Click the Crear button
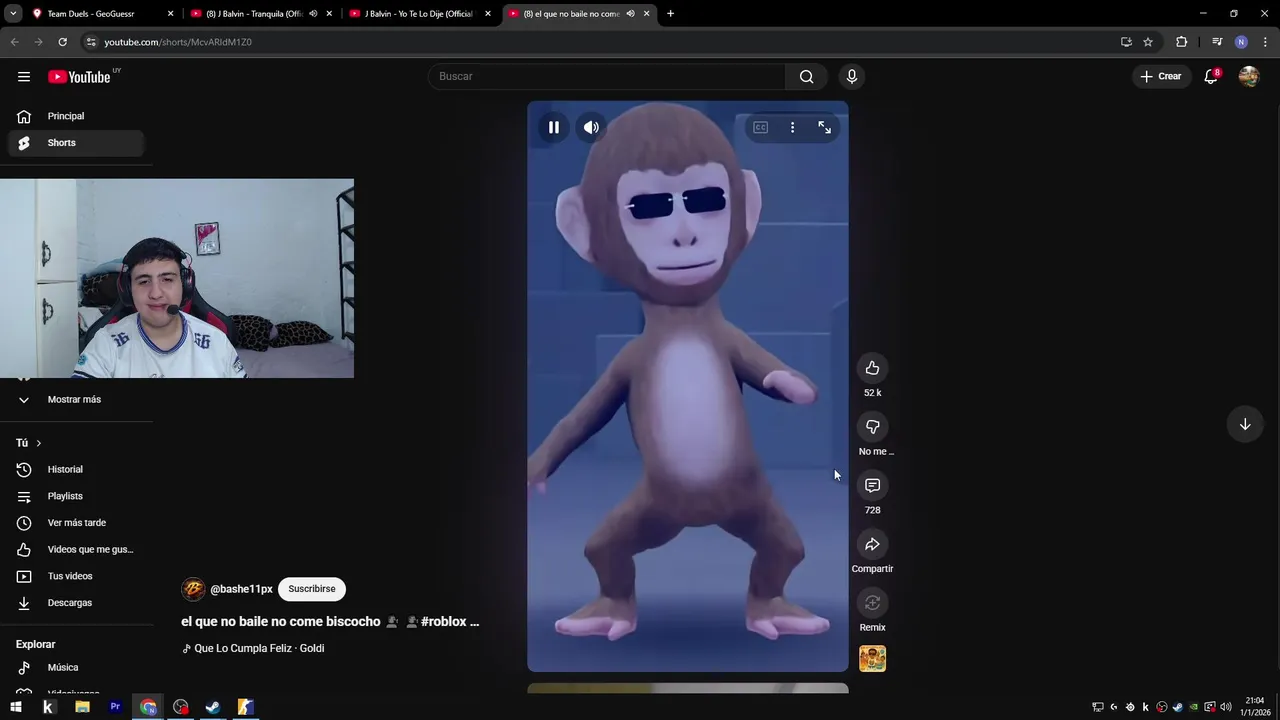 click(1161, 76)
